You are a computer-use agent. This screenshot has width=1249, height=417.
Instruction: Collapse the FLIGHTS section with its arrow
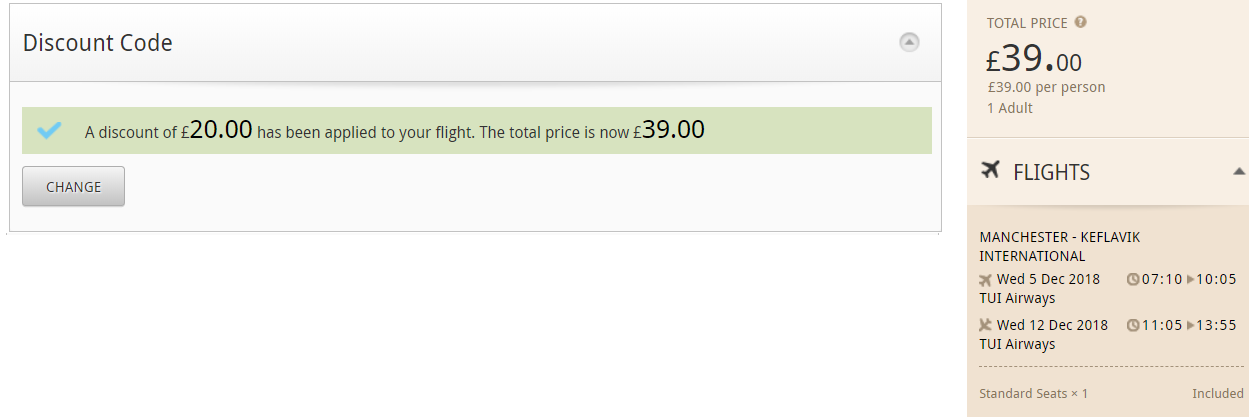click(x=1239, y=172)
